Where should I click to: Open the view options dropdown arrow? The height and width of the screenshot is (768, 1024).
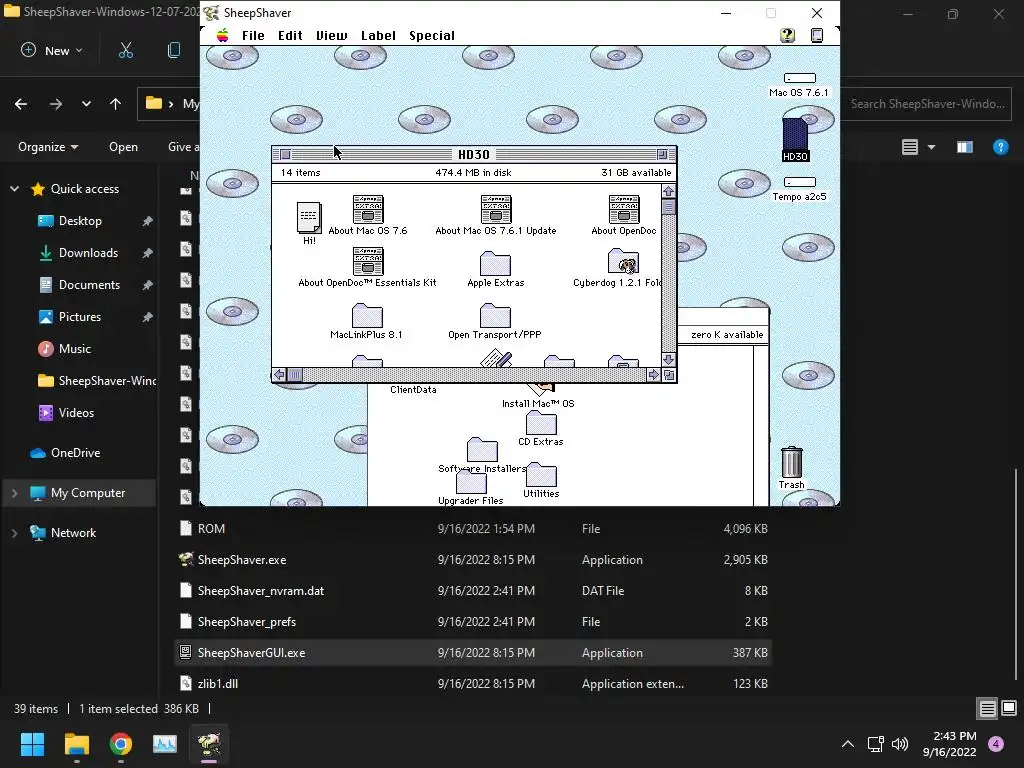click(931, 147)
